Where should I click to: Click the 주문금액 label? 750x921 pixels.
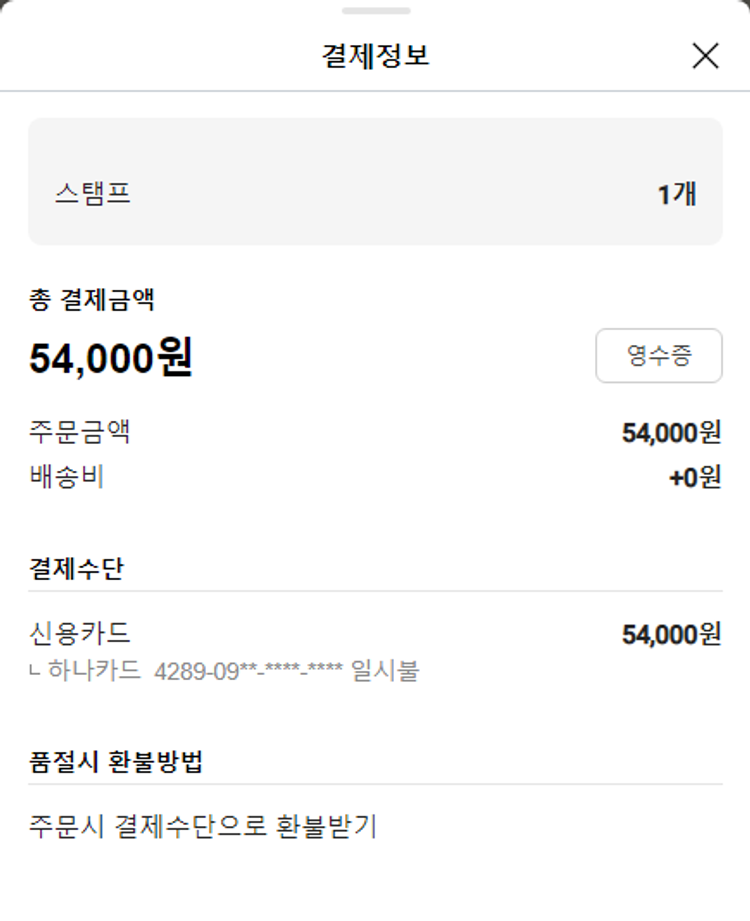tap(80, 432)
